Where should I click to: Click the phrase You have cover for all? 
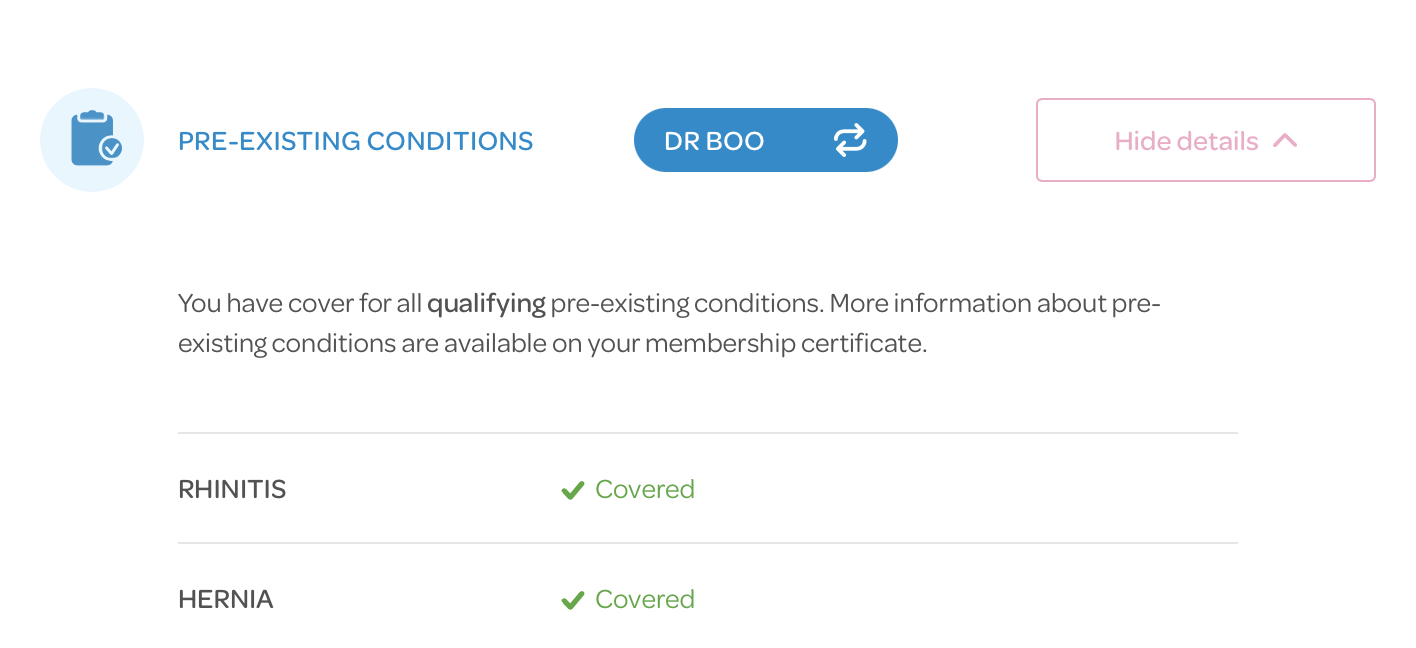point(300,303)
